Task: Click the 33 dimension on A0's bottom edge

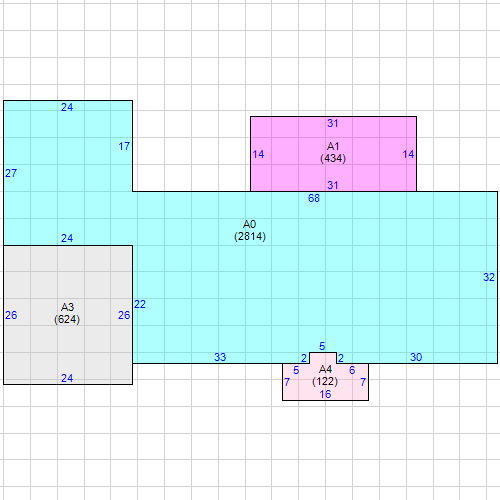Action: tap(220, 357)
